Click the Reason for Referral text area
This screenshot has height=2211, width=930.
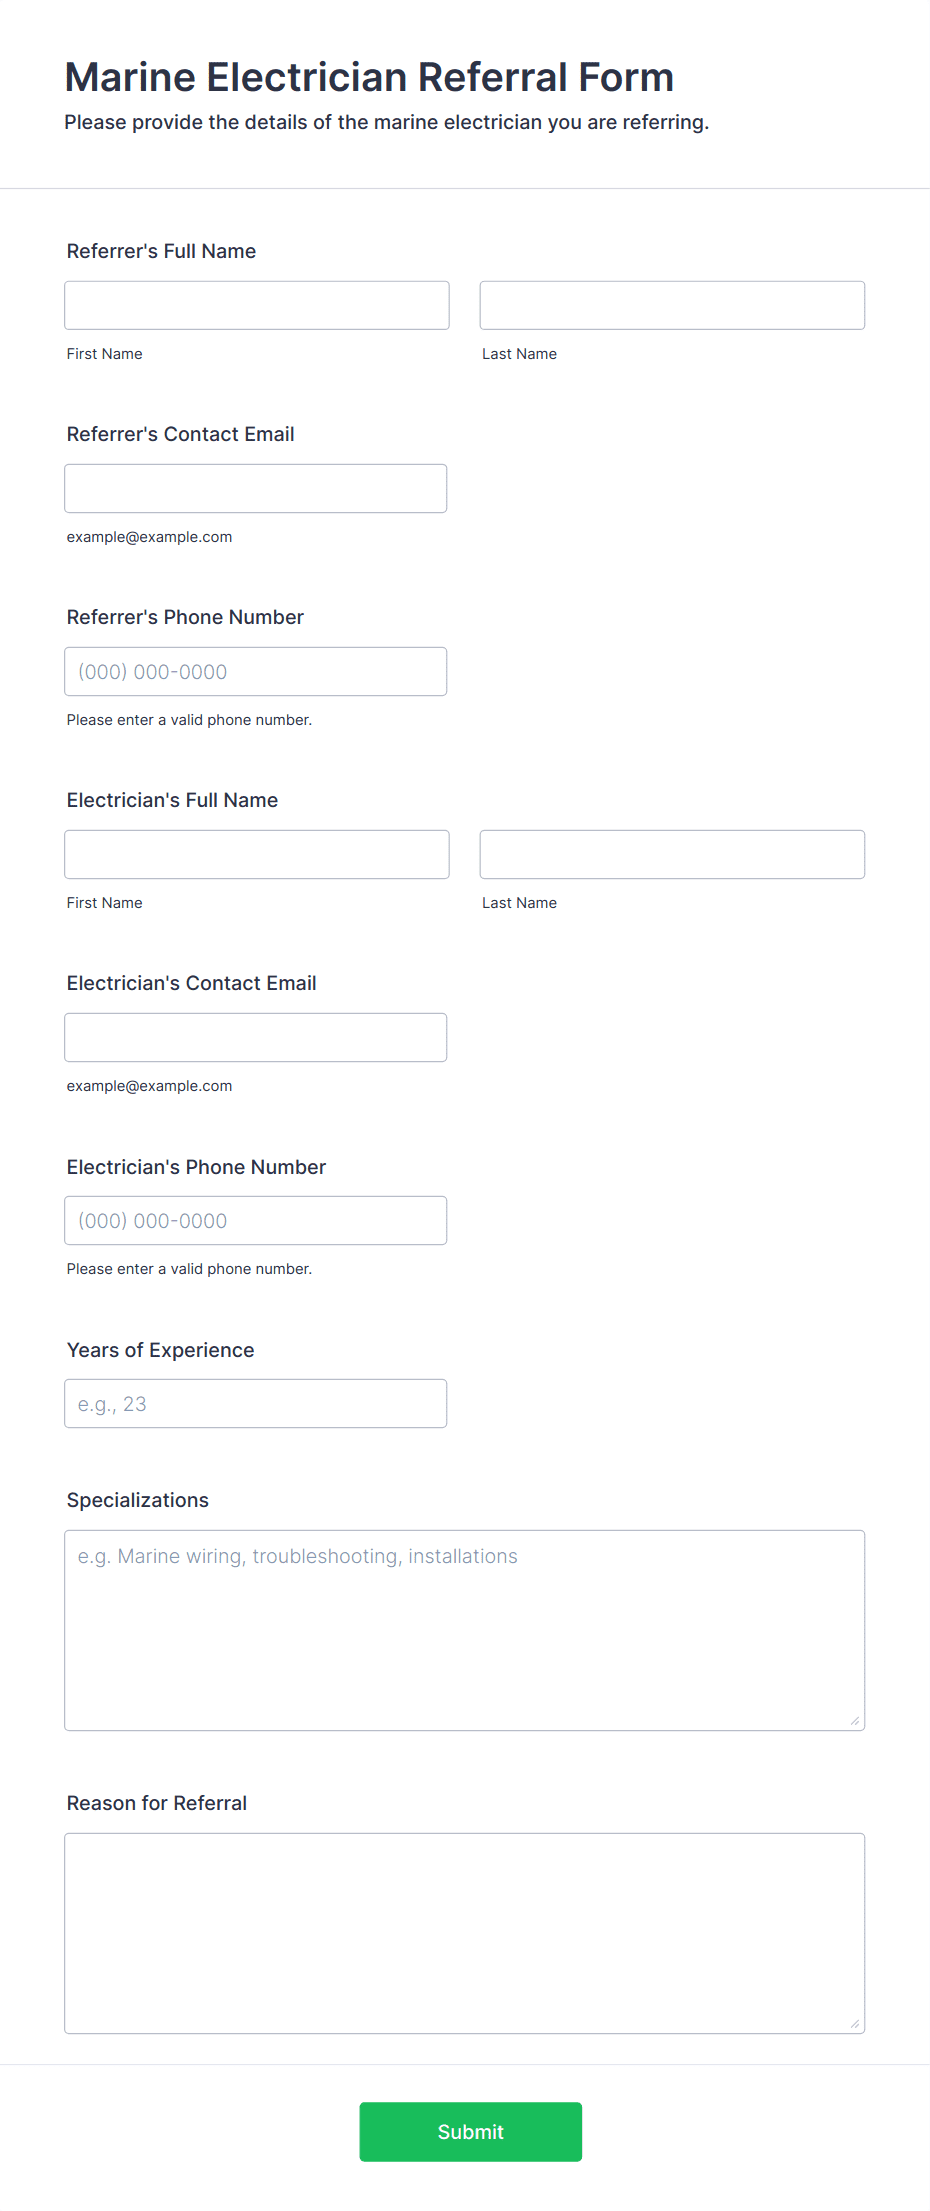click(465, 1933)
